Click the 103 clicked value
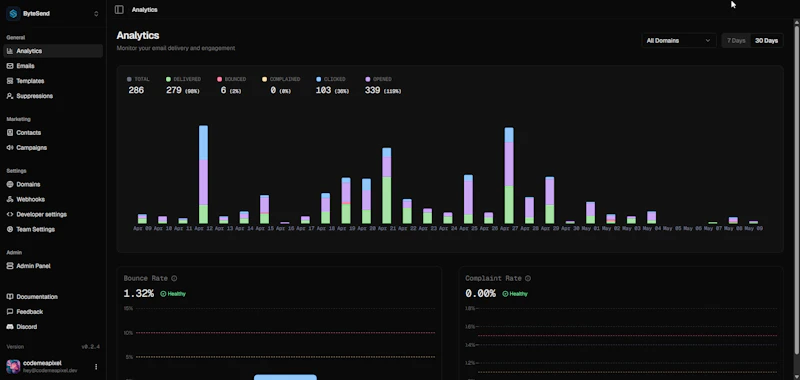Screen dimensions: 800x380 pyautogui.click(x=323, y=90)
